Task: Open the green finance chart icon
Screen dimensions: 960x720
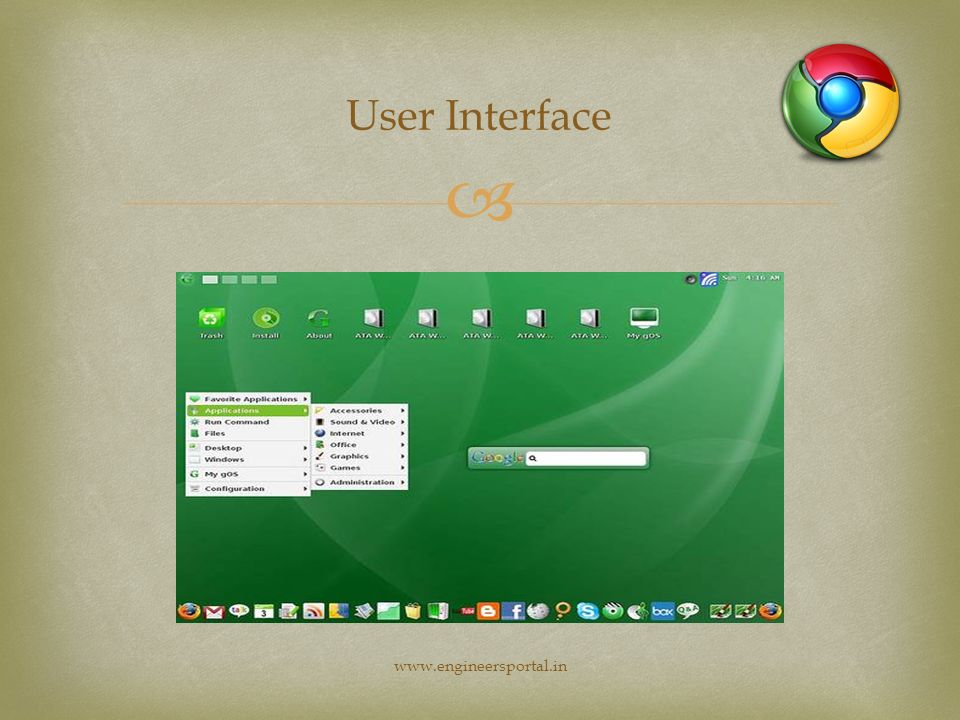Action: 388,611
